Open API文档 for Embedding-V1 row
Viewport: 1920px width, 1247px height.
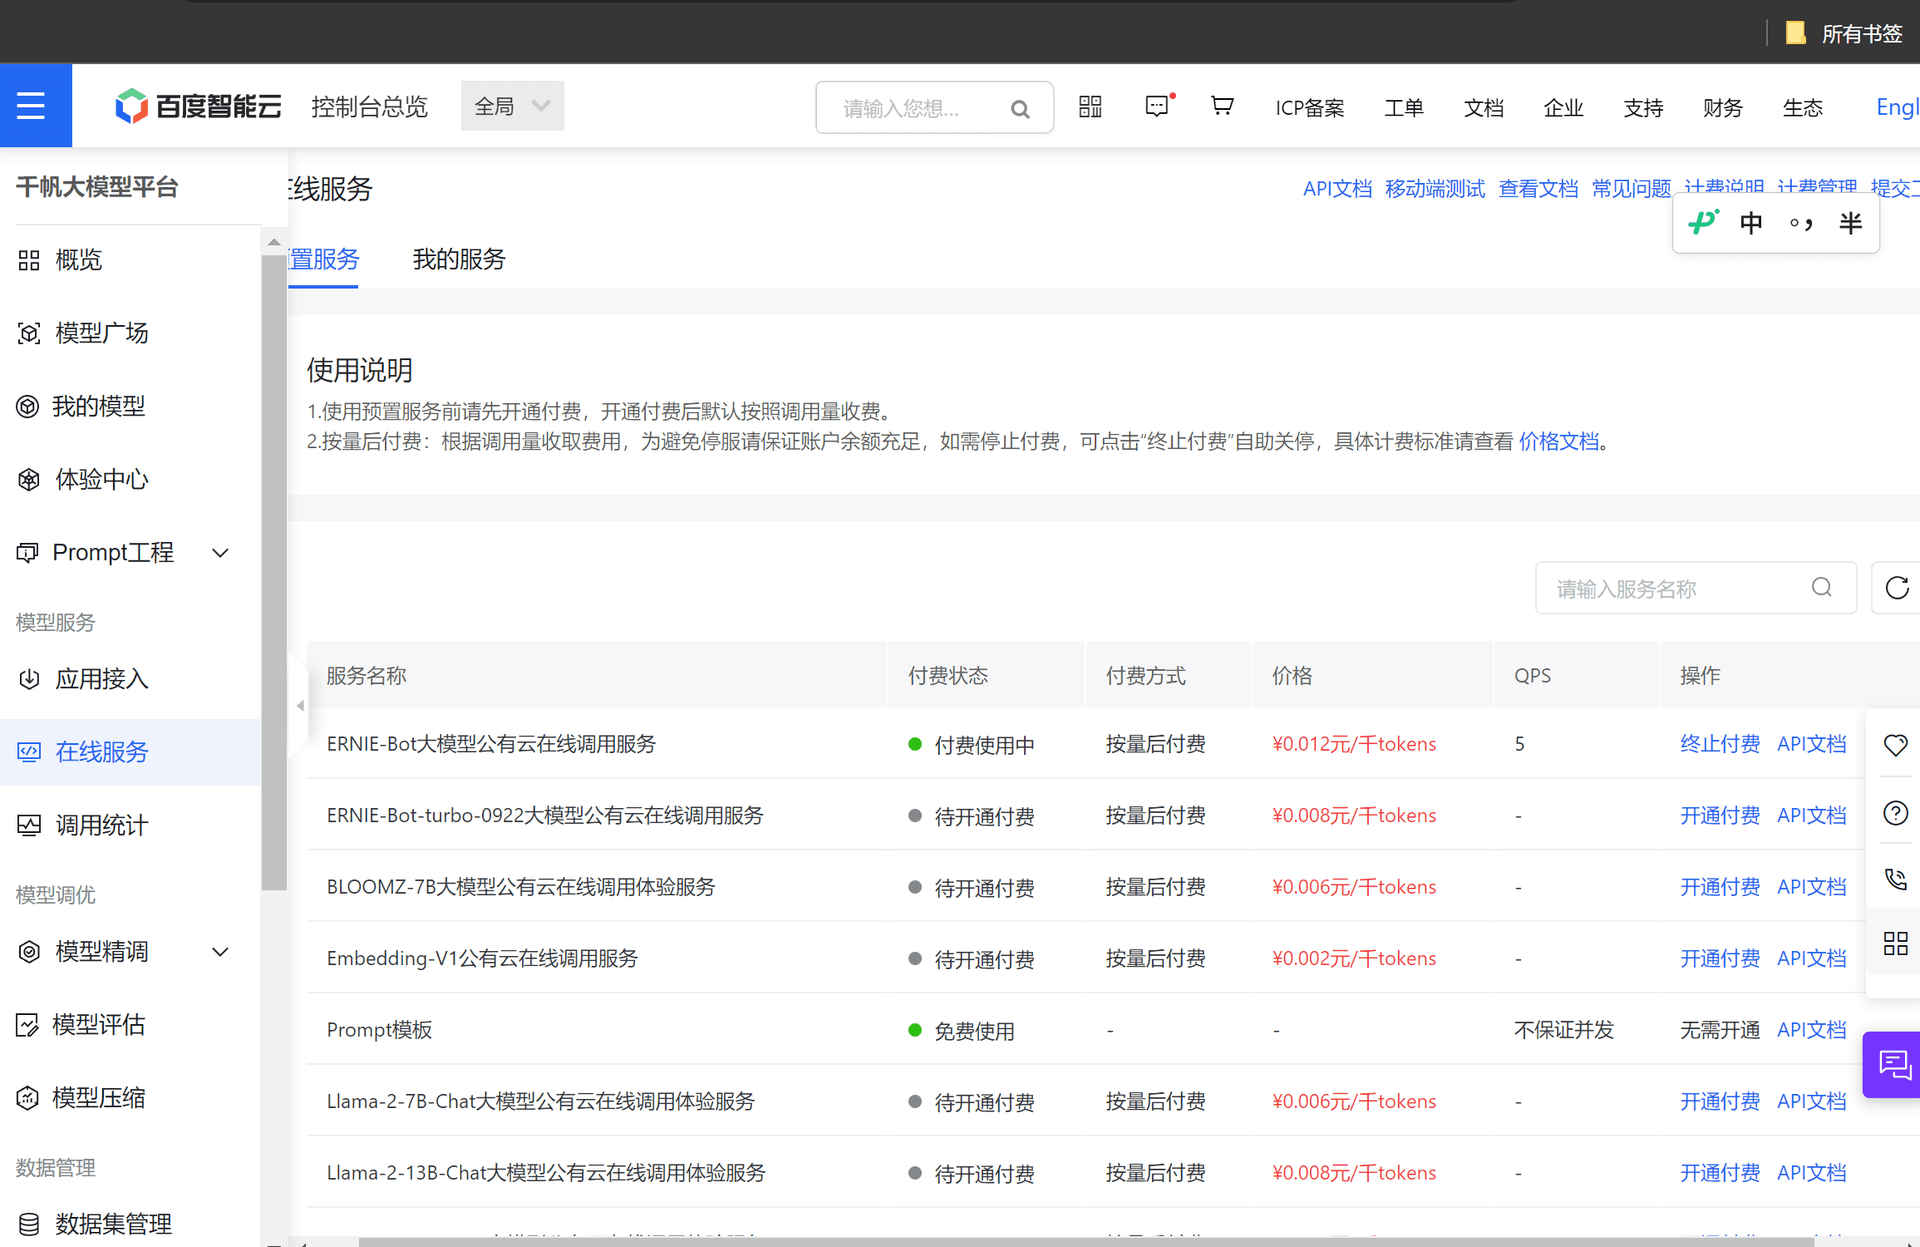pyautogui.click(x=1812, y=959)
